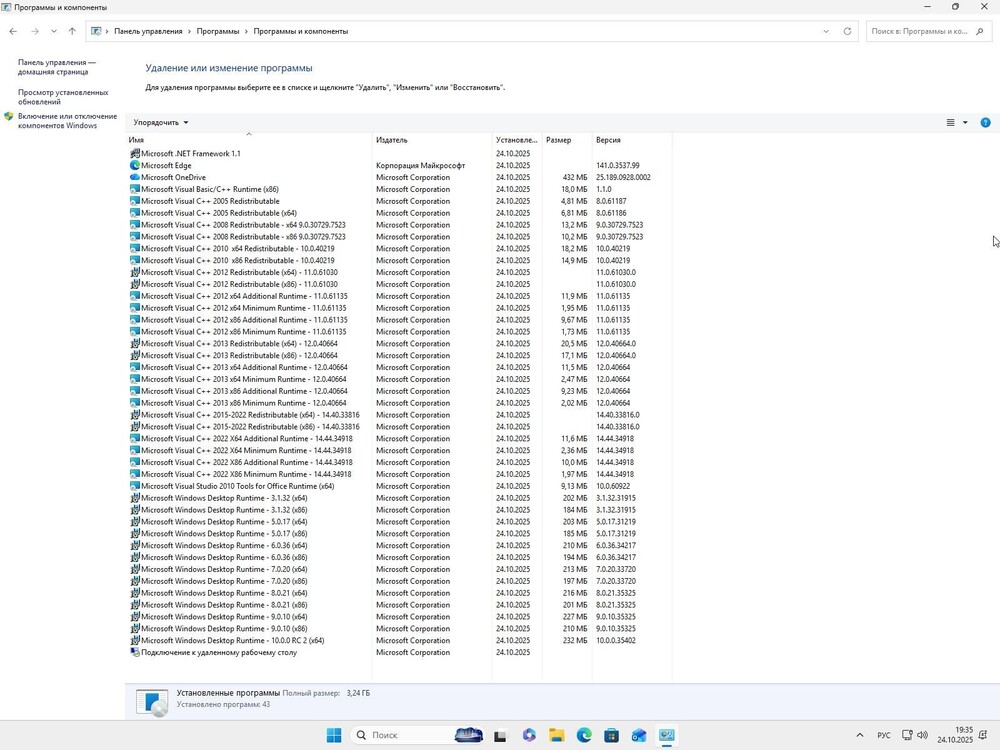The height and width of the screenshot is (750, 1000).
Task: Go up one level with the Up arrow
Action: click(72, 31)
